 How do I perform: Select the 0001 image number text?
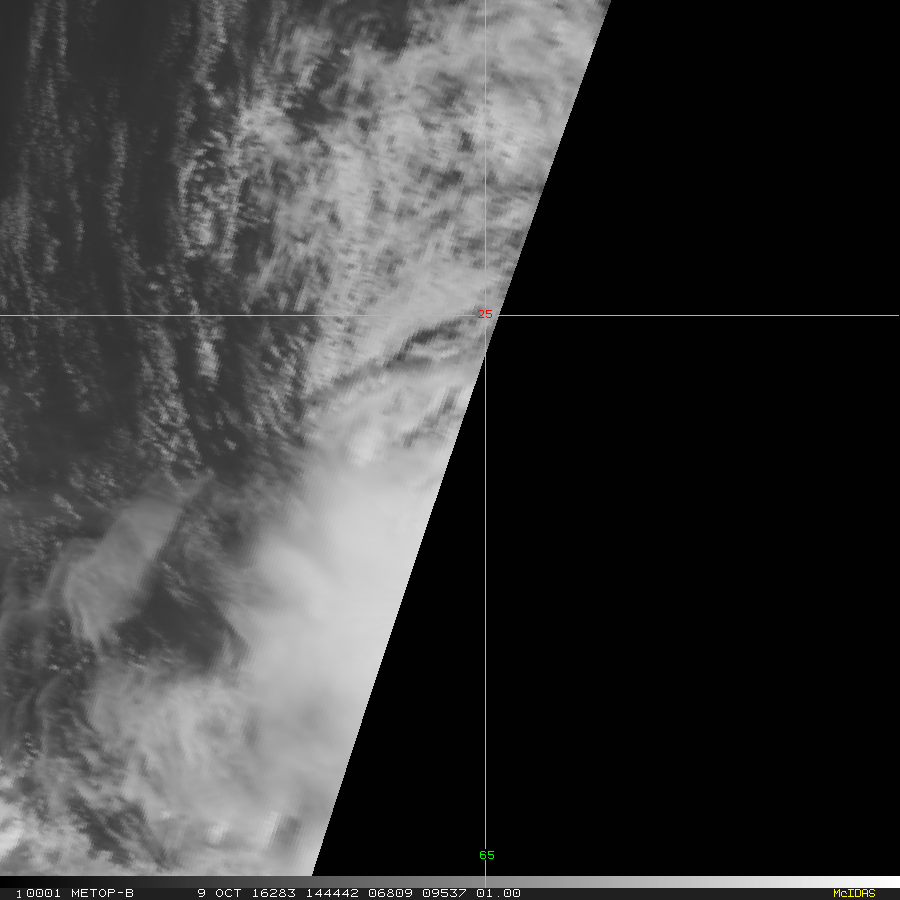tap(43, 893)
